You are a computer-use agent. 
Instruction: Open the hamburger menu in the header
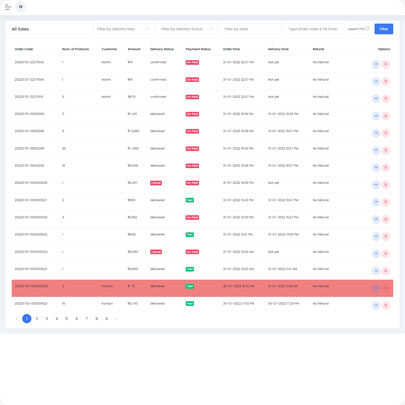pos(8,7)
